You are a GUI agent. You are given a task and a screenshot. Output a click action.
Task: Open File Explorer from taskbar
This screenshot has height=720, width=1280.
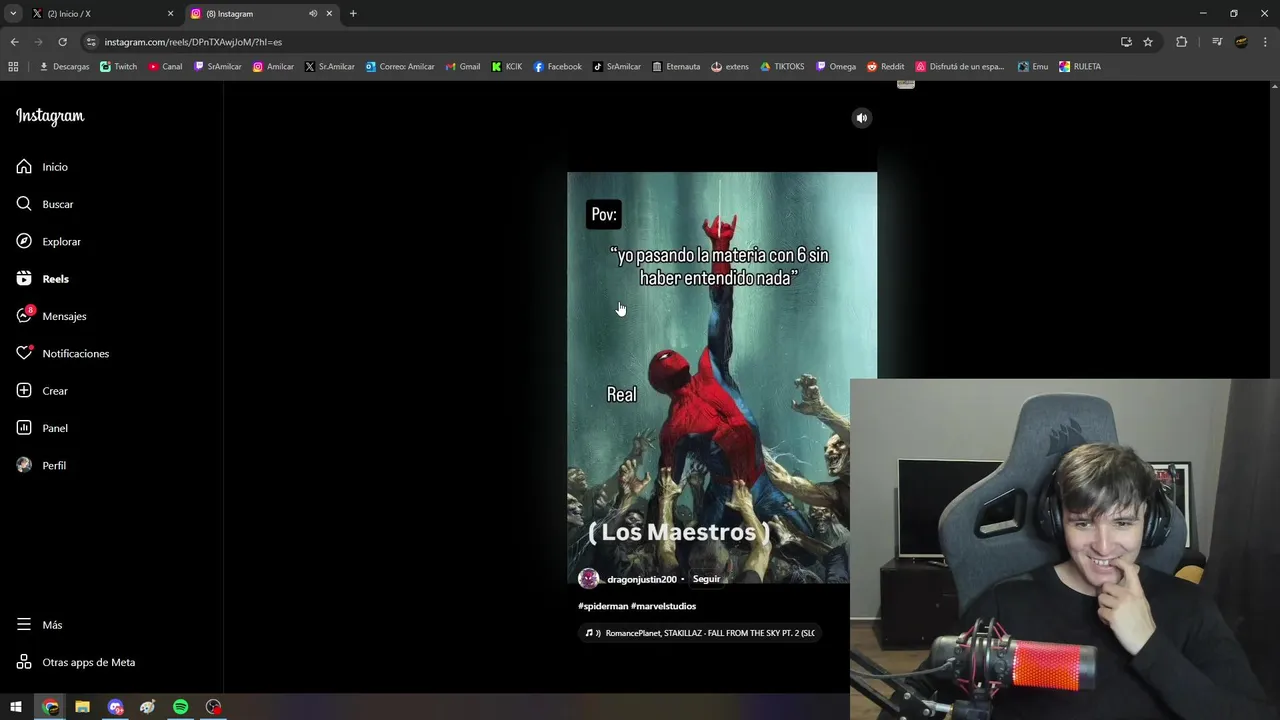click(82, 707)
